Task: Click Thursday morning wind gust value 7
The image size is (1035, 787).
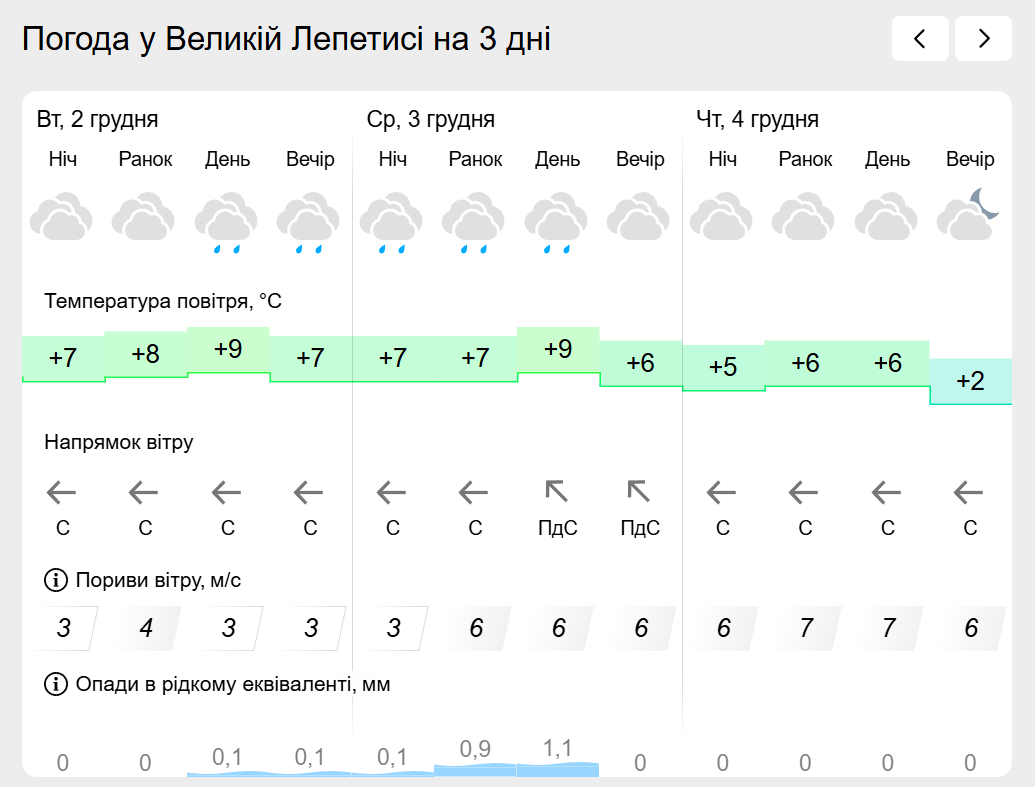Action: (806, 628)
